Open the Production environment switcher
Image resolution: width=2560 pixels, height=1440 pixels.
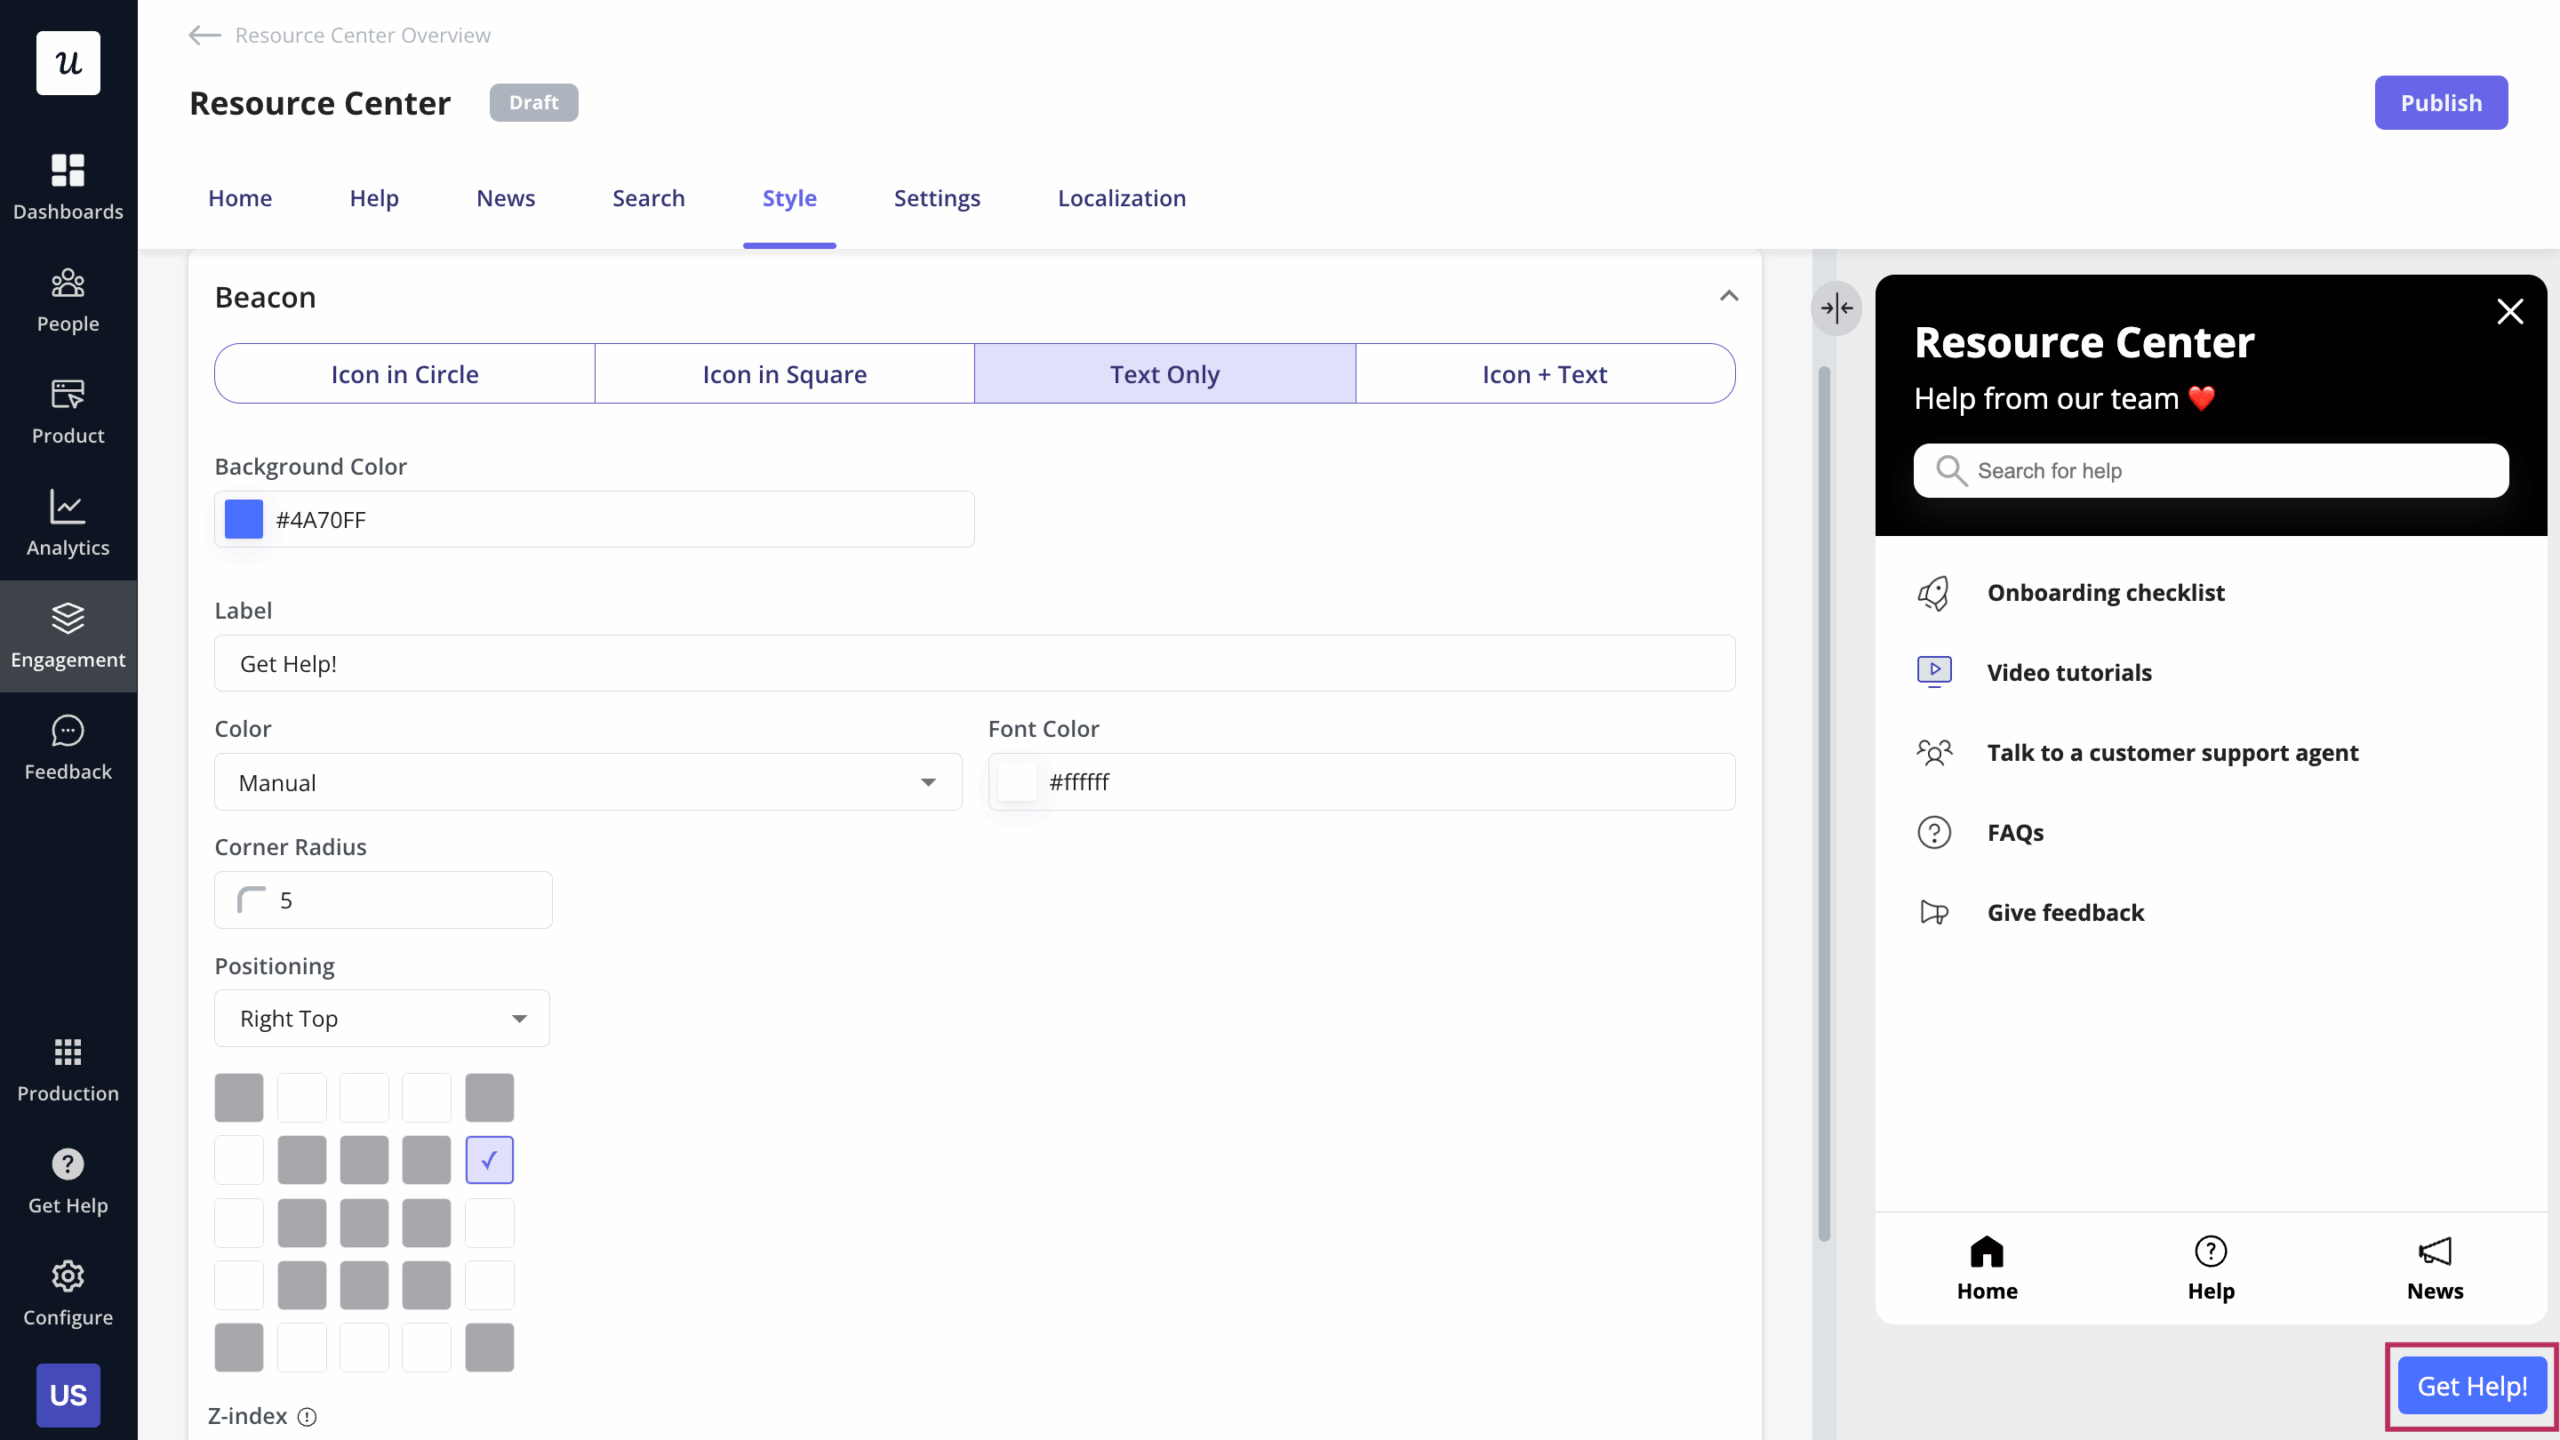point(68,1068)
